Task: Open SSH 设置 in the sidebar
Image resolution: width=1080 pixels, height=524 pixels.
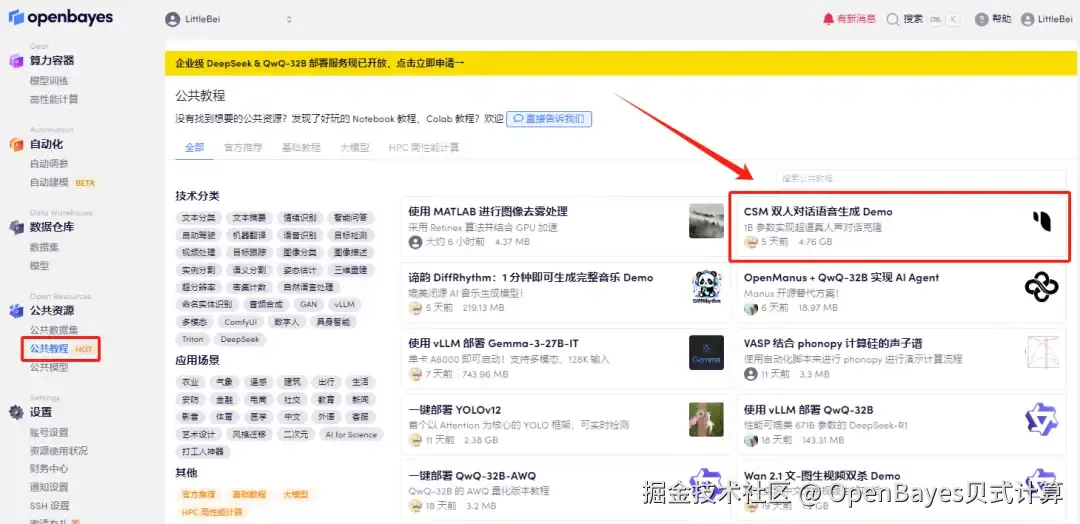Action: [x=50, y=505]
